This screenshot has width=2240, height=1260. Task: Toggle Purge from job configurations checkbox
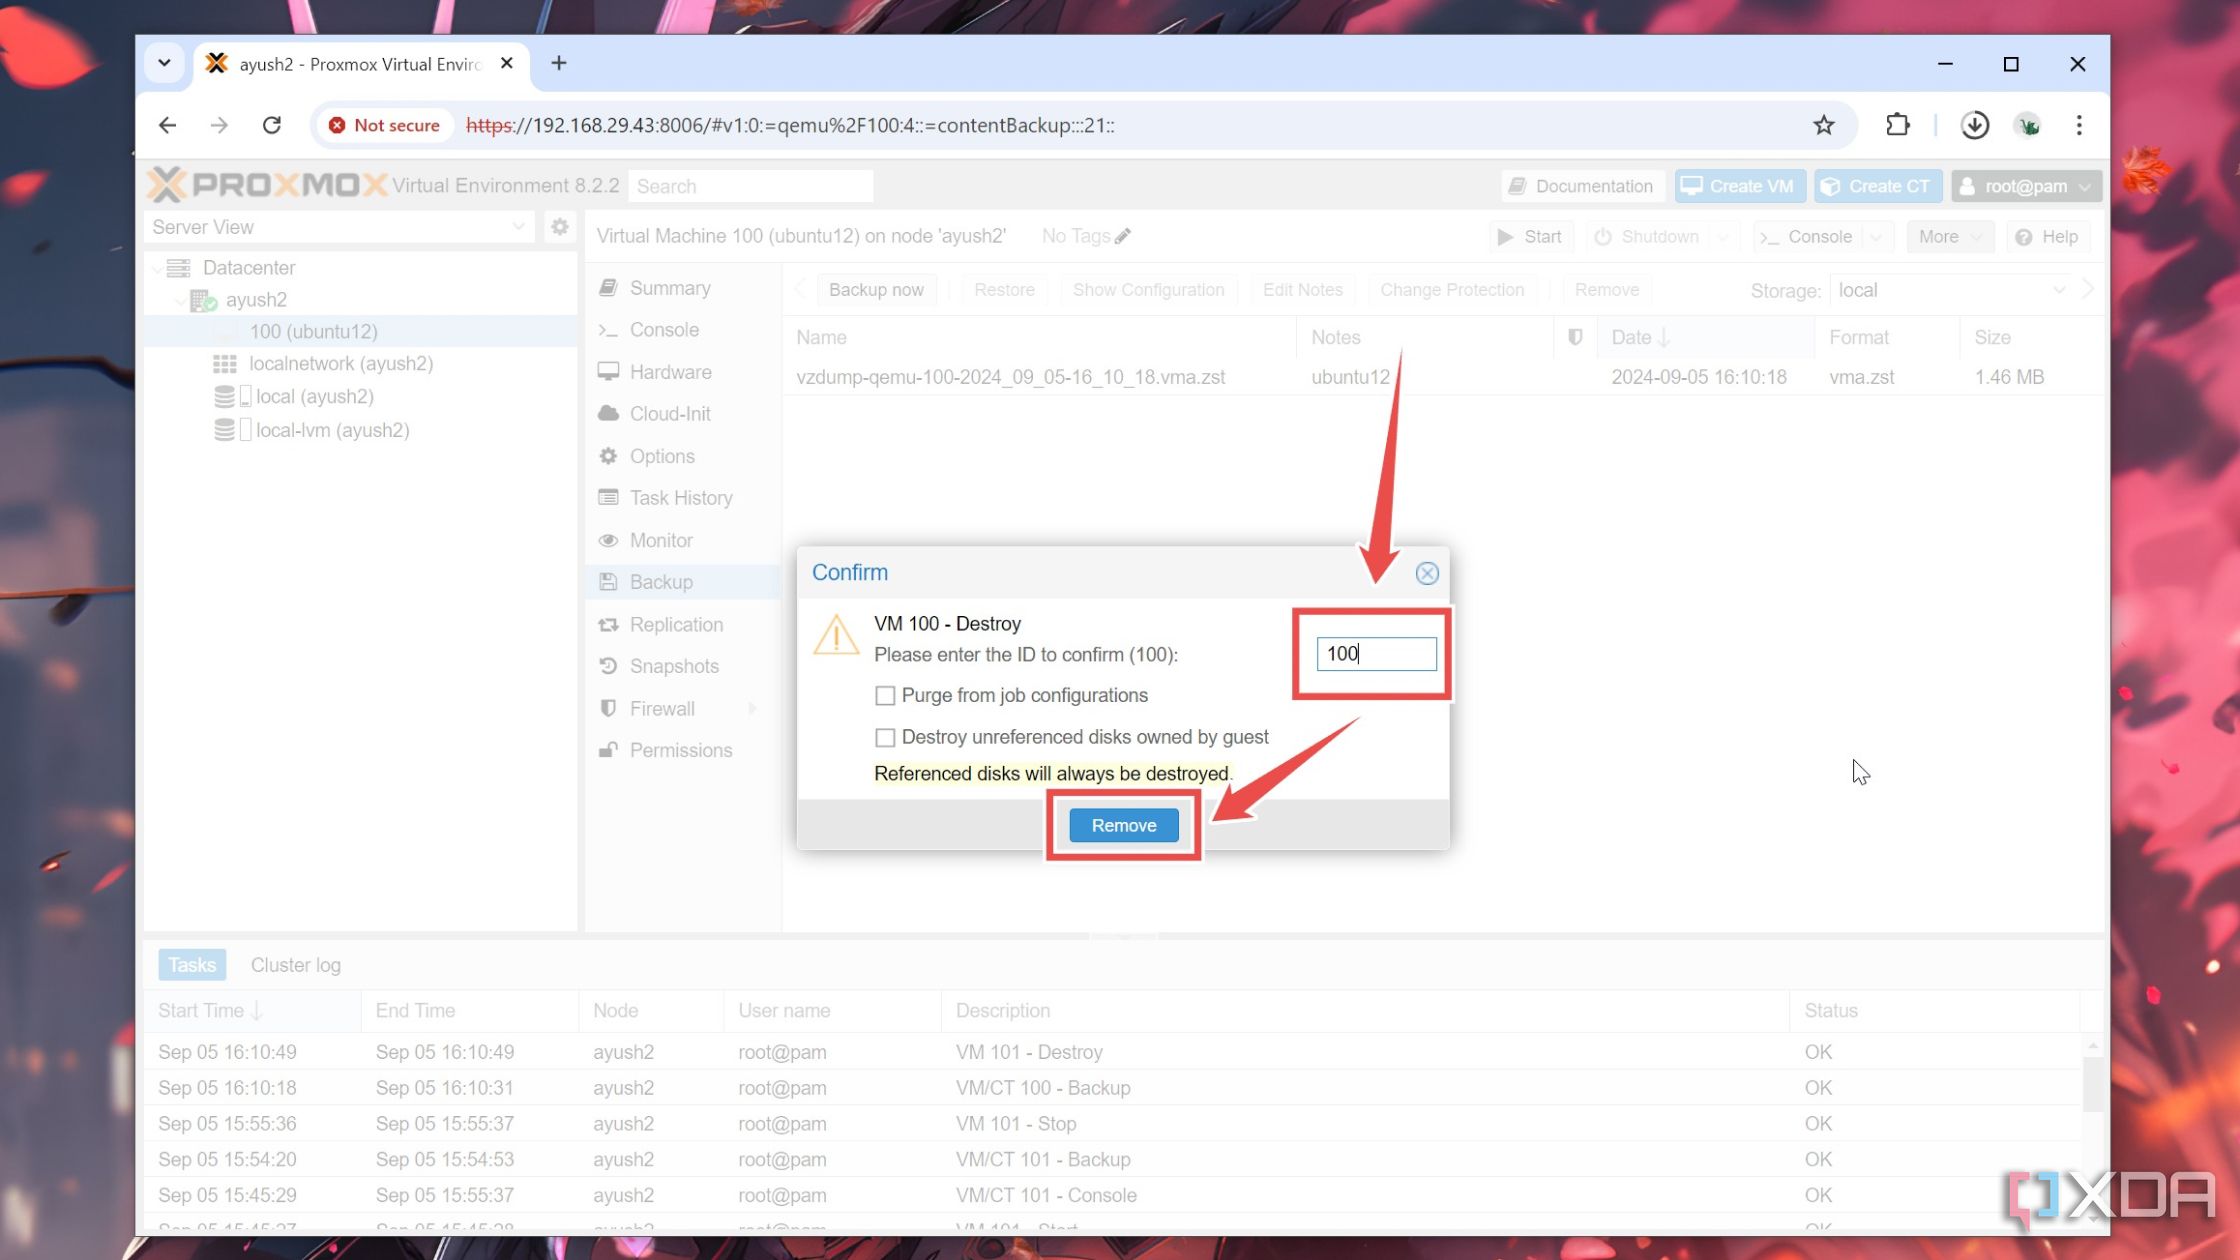(886, 695)
